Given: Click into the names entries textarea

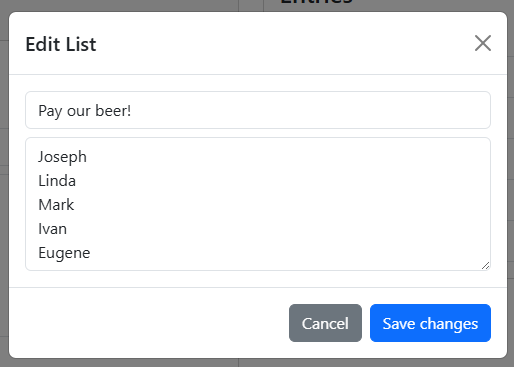Looking at the screenshot, I should [258, 204].
